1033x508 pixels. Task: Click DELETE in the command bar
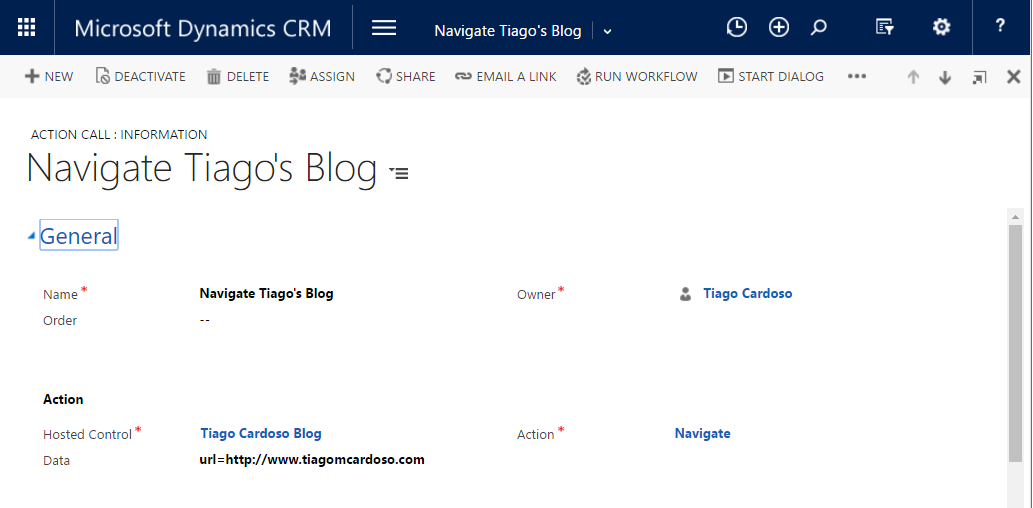coord(237,77)
